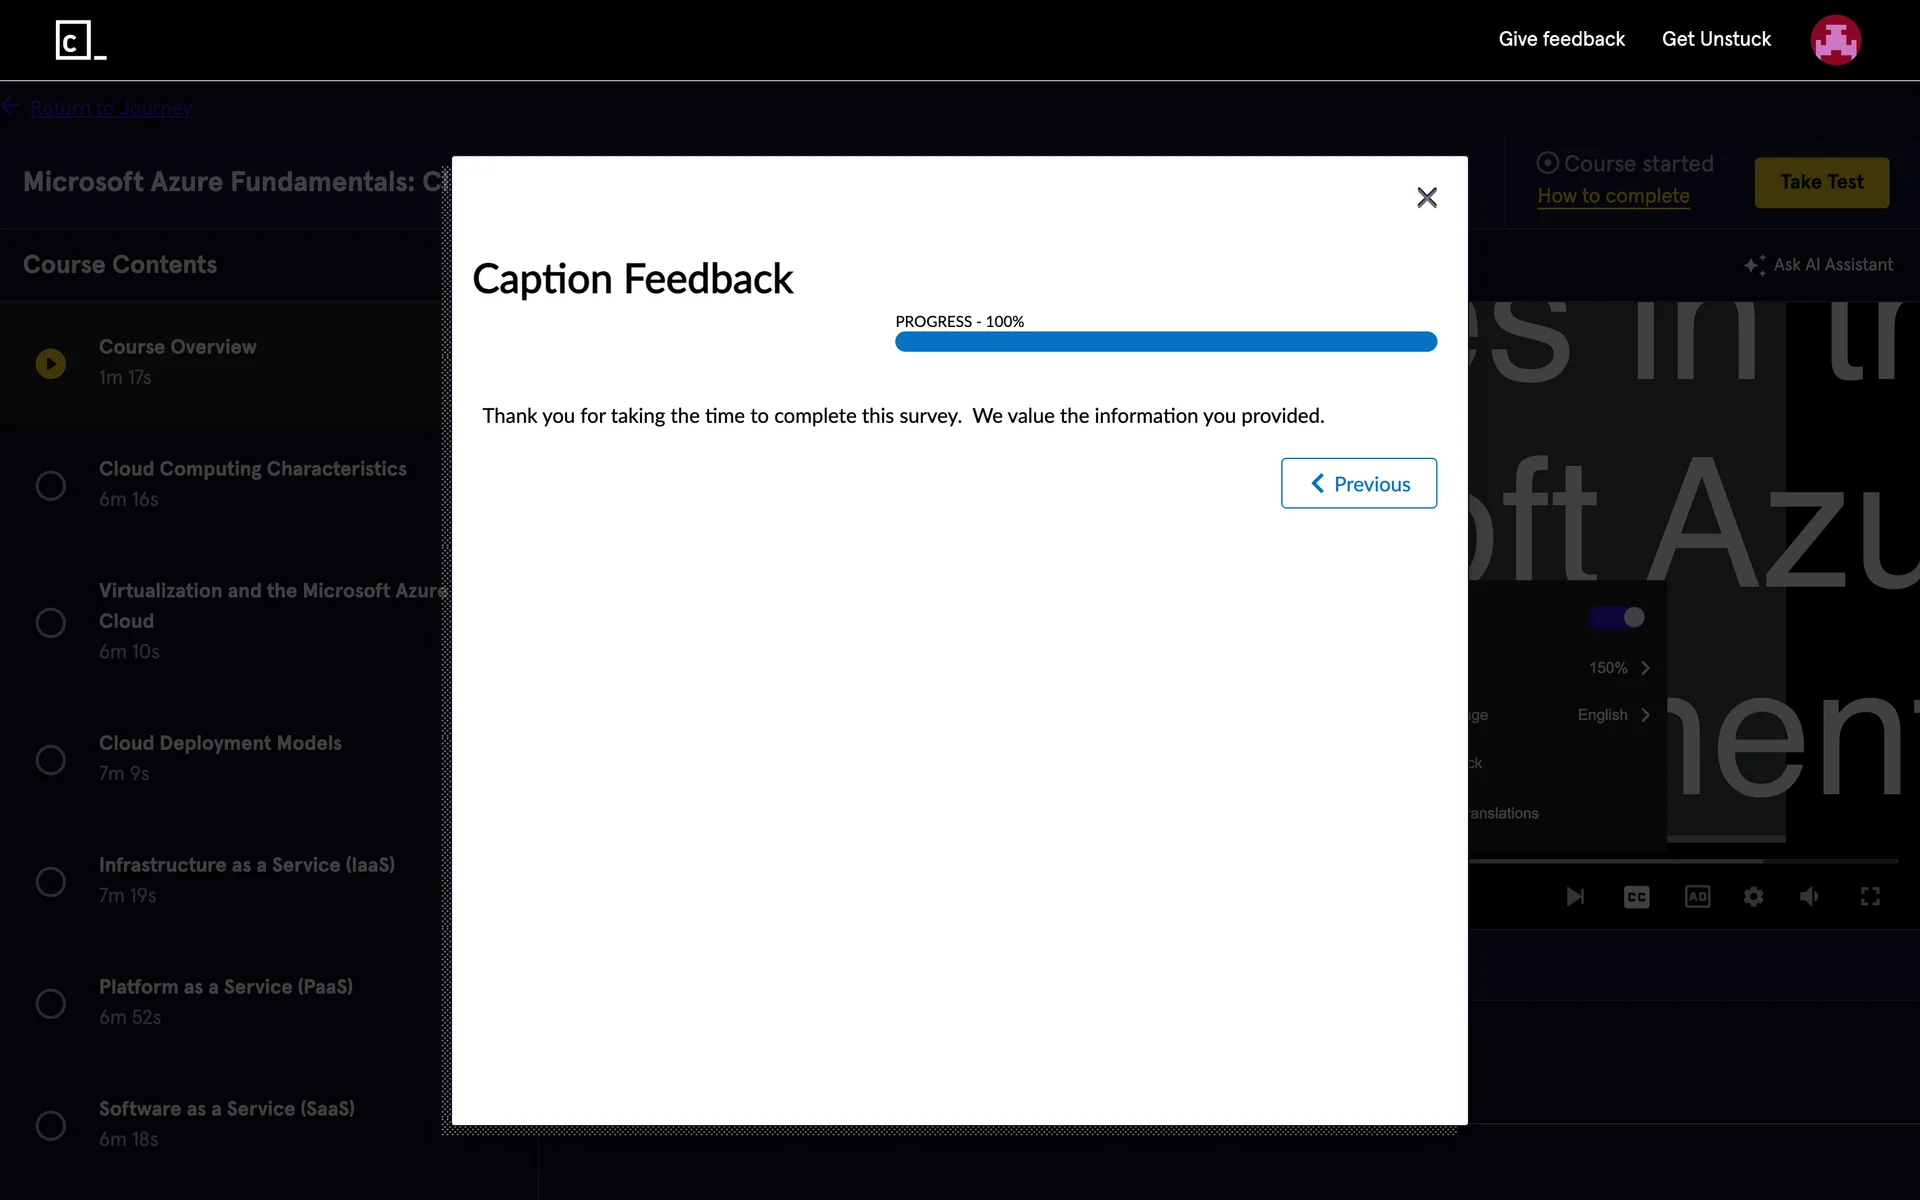Click the audio description AD icon

tap(1697, 897)
